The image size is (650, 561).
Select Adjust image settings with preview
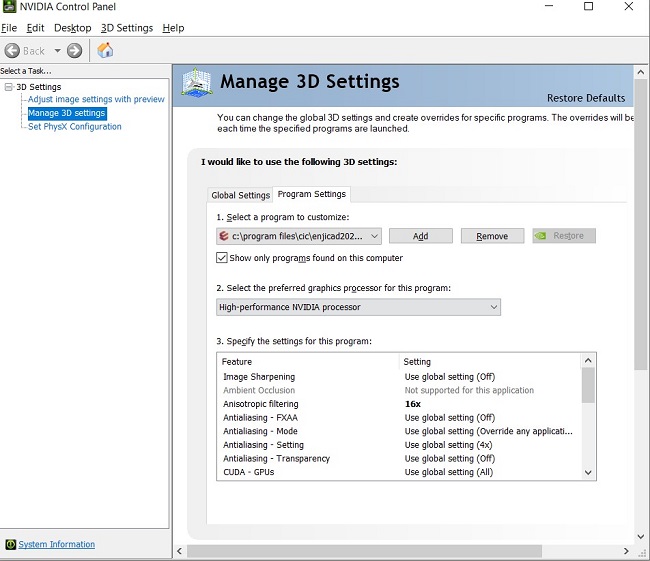click(x=96, y=99)
